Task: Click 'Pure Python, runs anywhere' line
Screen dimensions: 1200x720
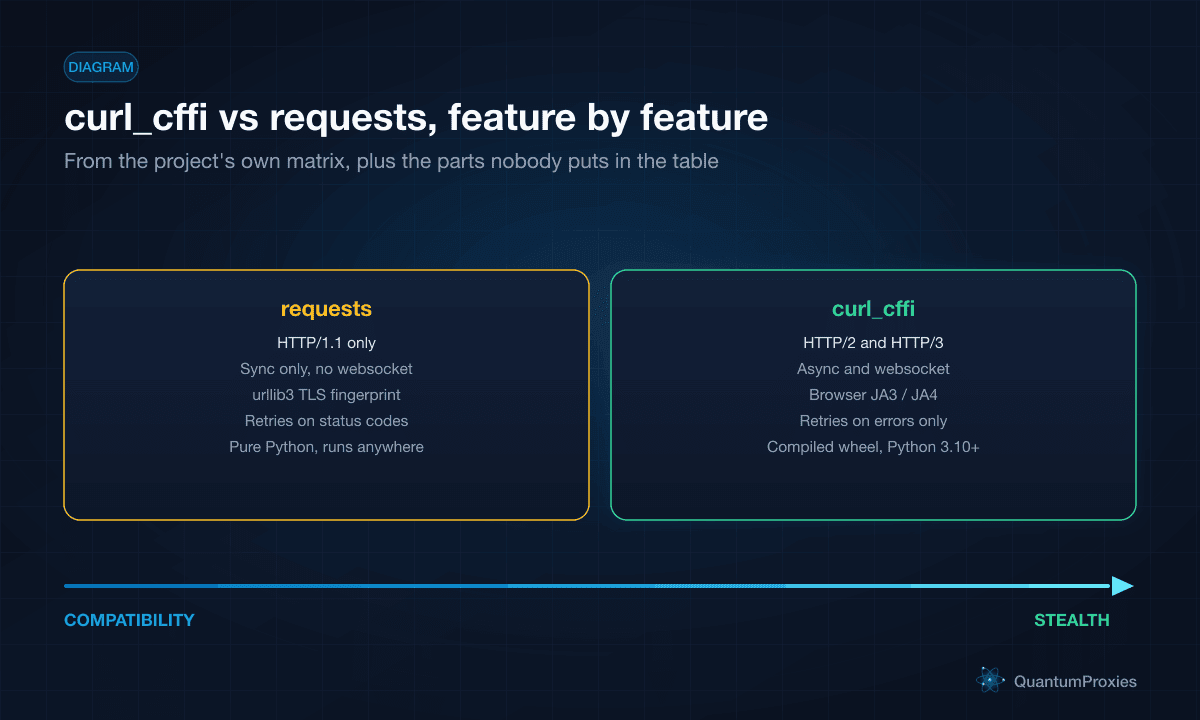Action: (326, 447)
